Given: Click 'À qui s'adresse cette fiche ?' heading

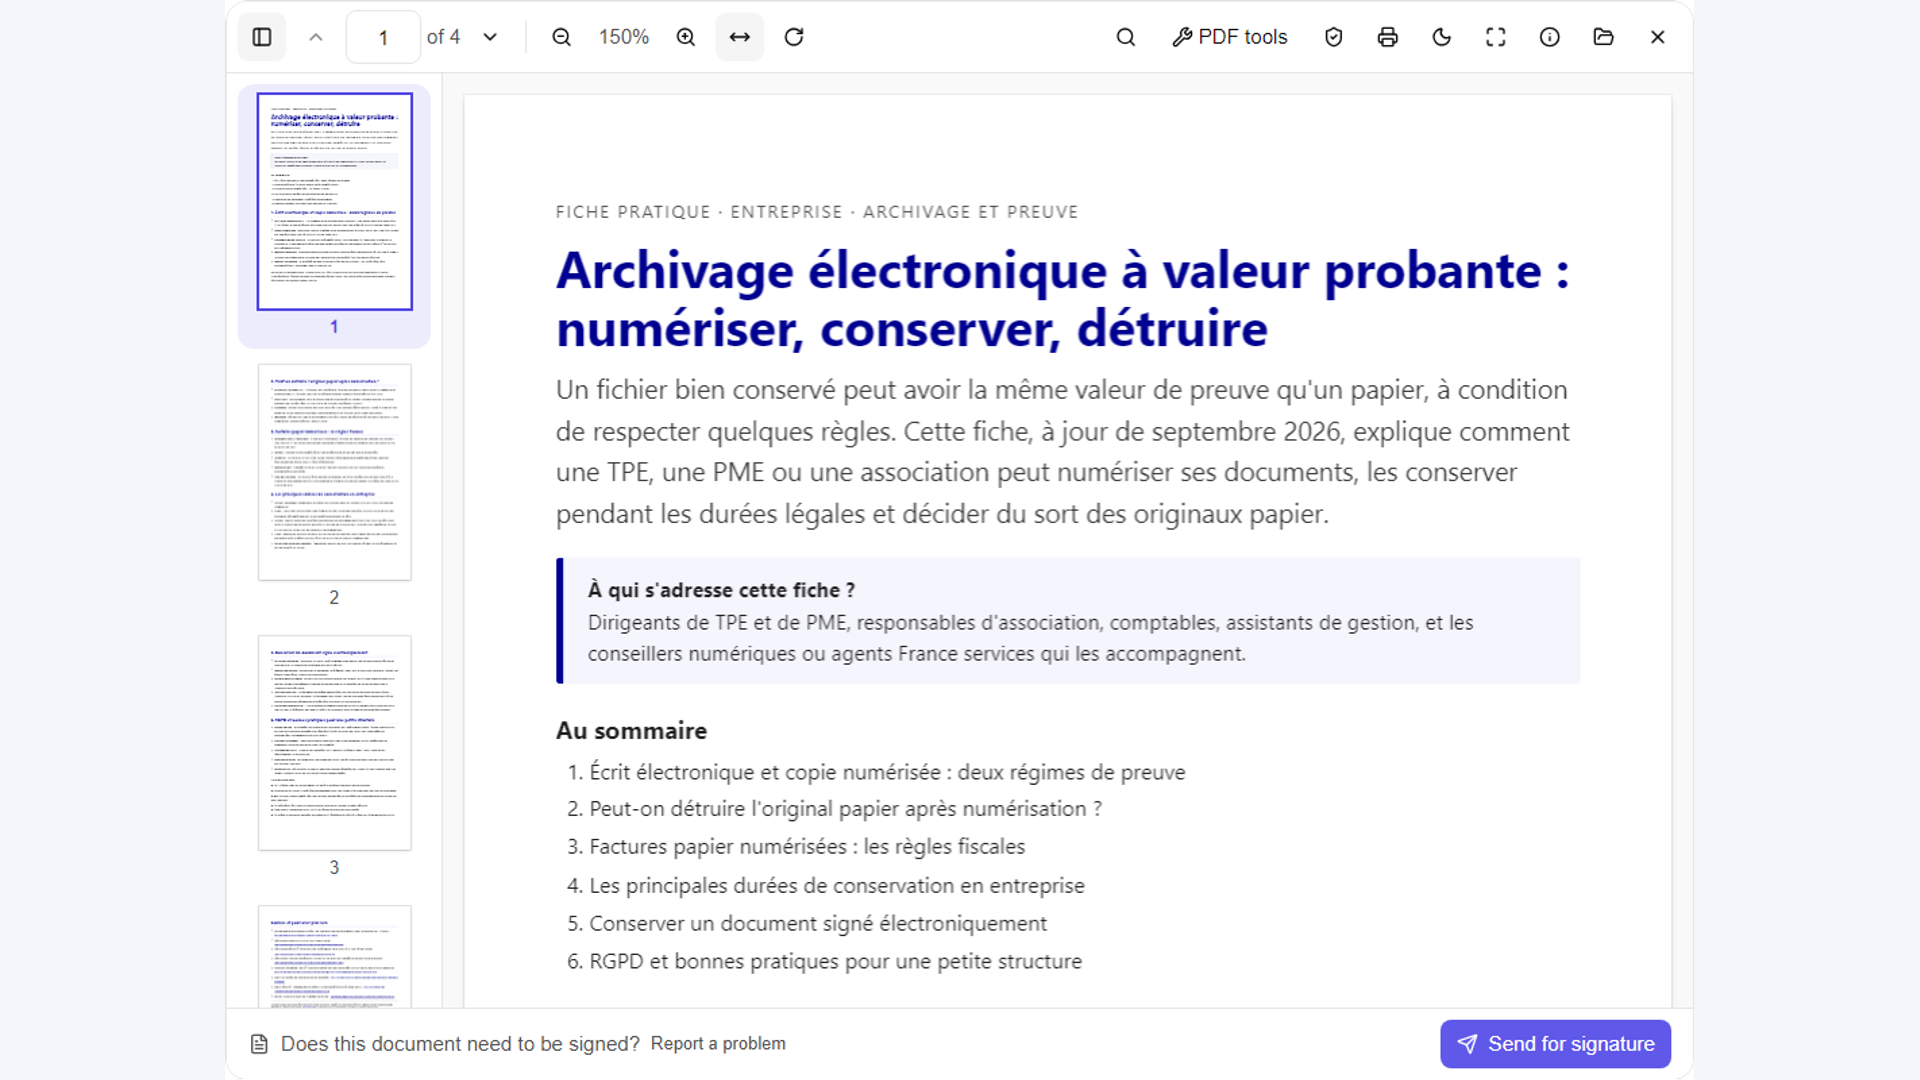Looking at the screenshot, I should pos(721,591).
